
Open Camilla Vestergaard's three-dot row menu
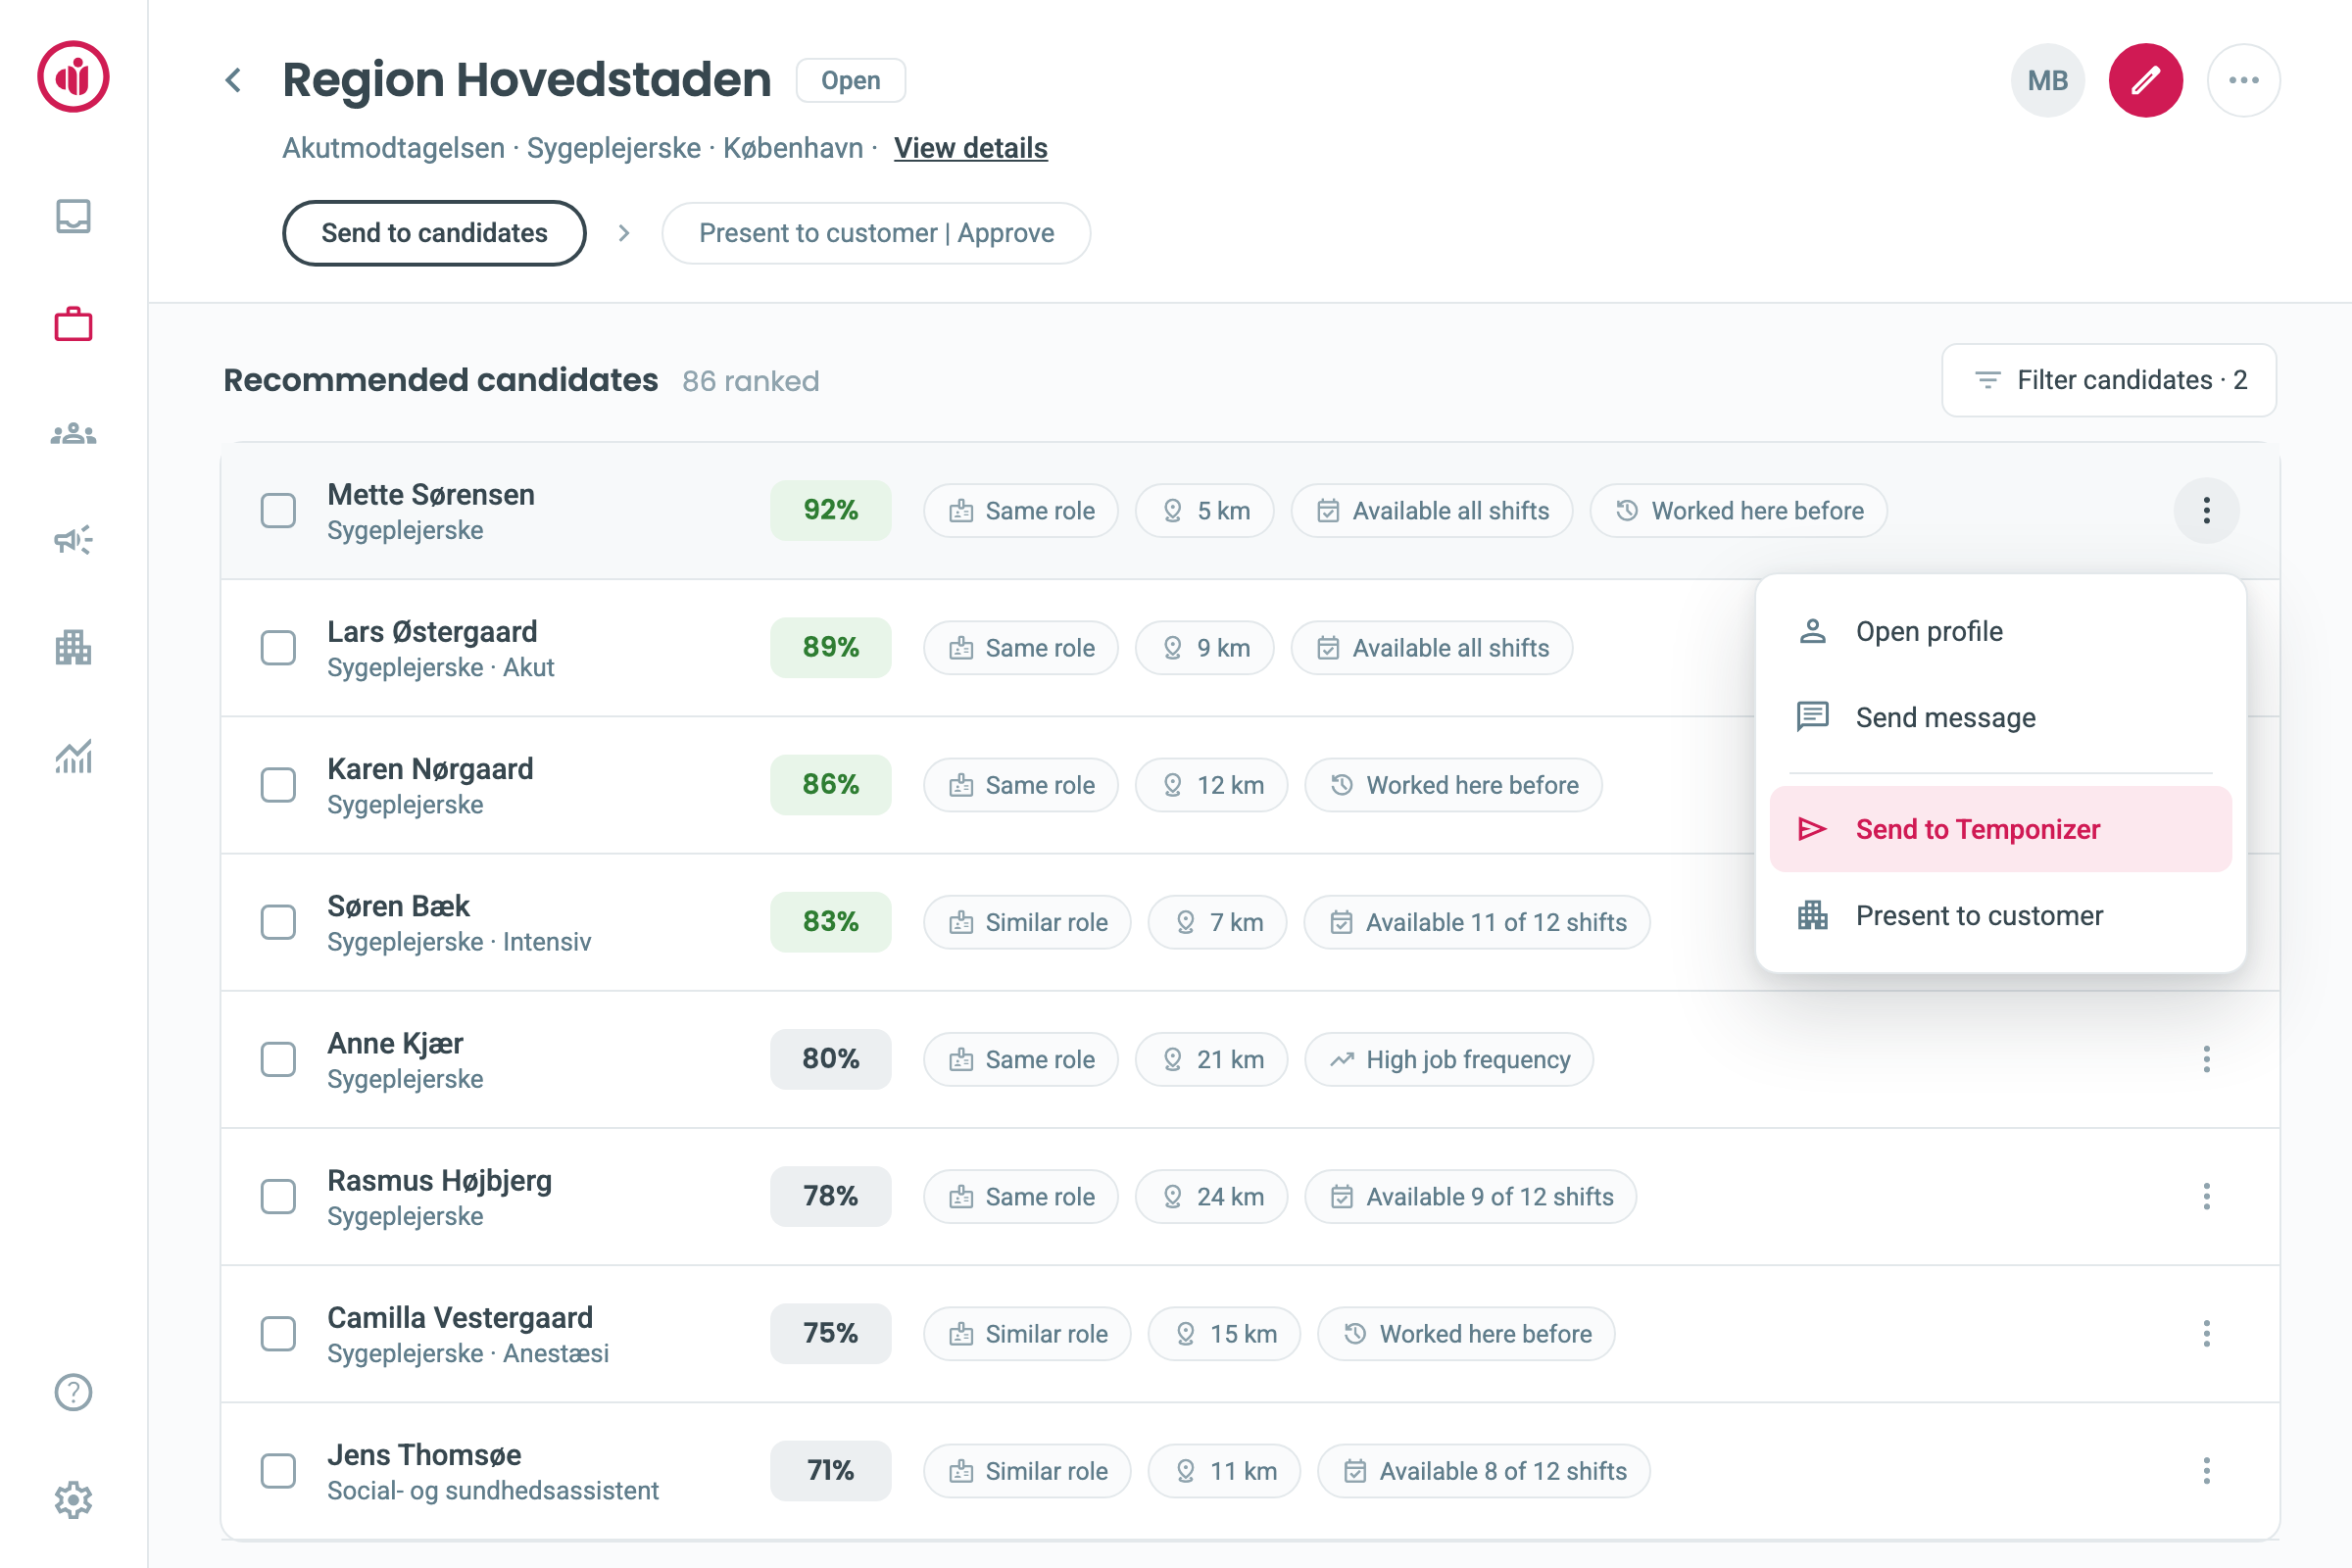[x=2206, y=1333]
